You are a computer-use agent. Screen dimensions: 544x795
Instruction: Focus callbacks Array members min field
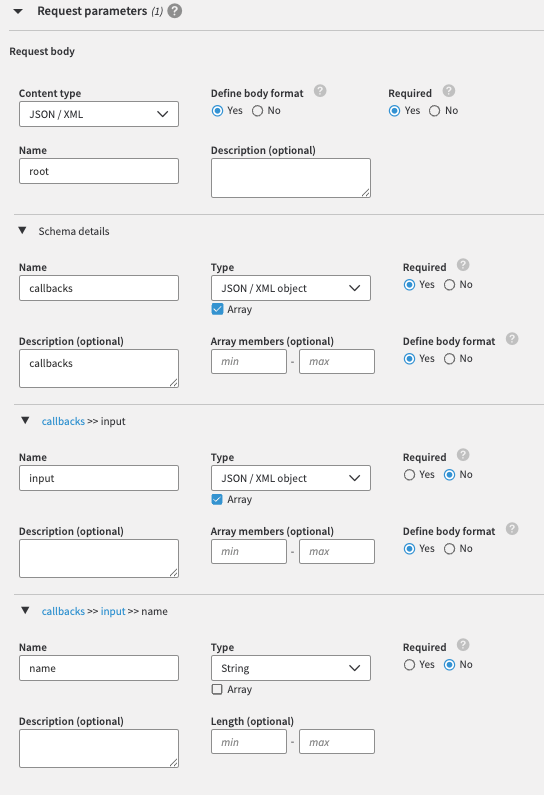coord(249,362)
